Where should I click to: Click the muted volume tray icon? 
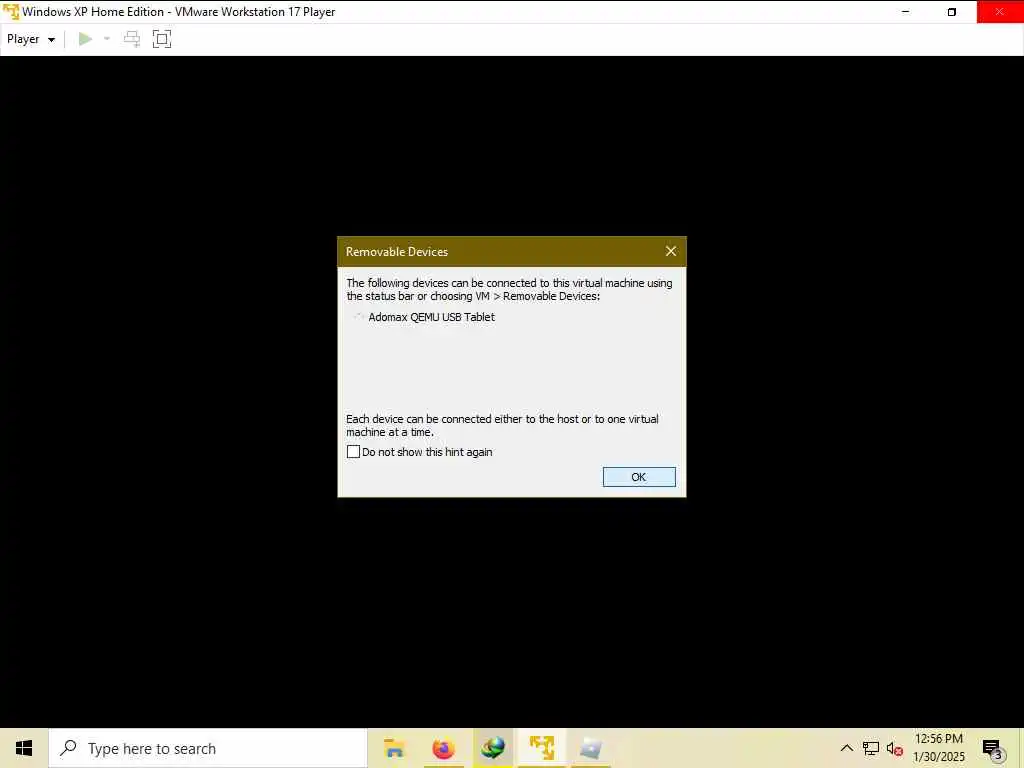point(894,749)
